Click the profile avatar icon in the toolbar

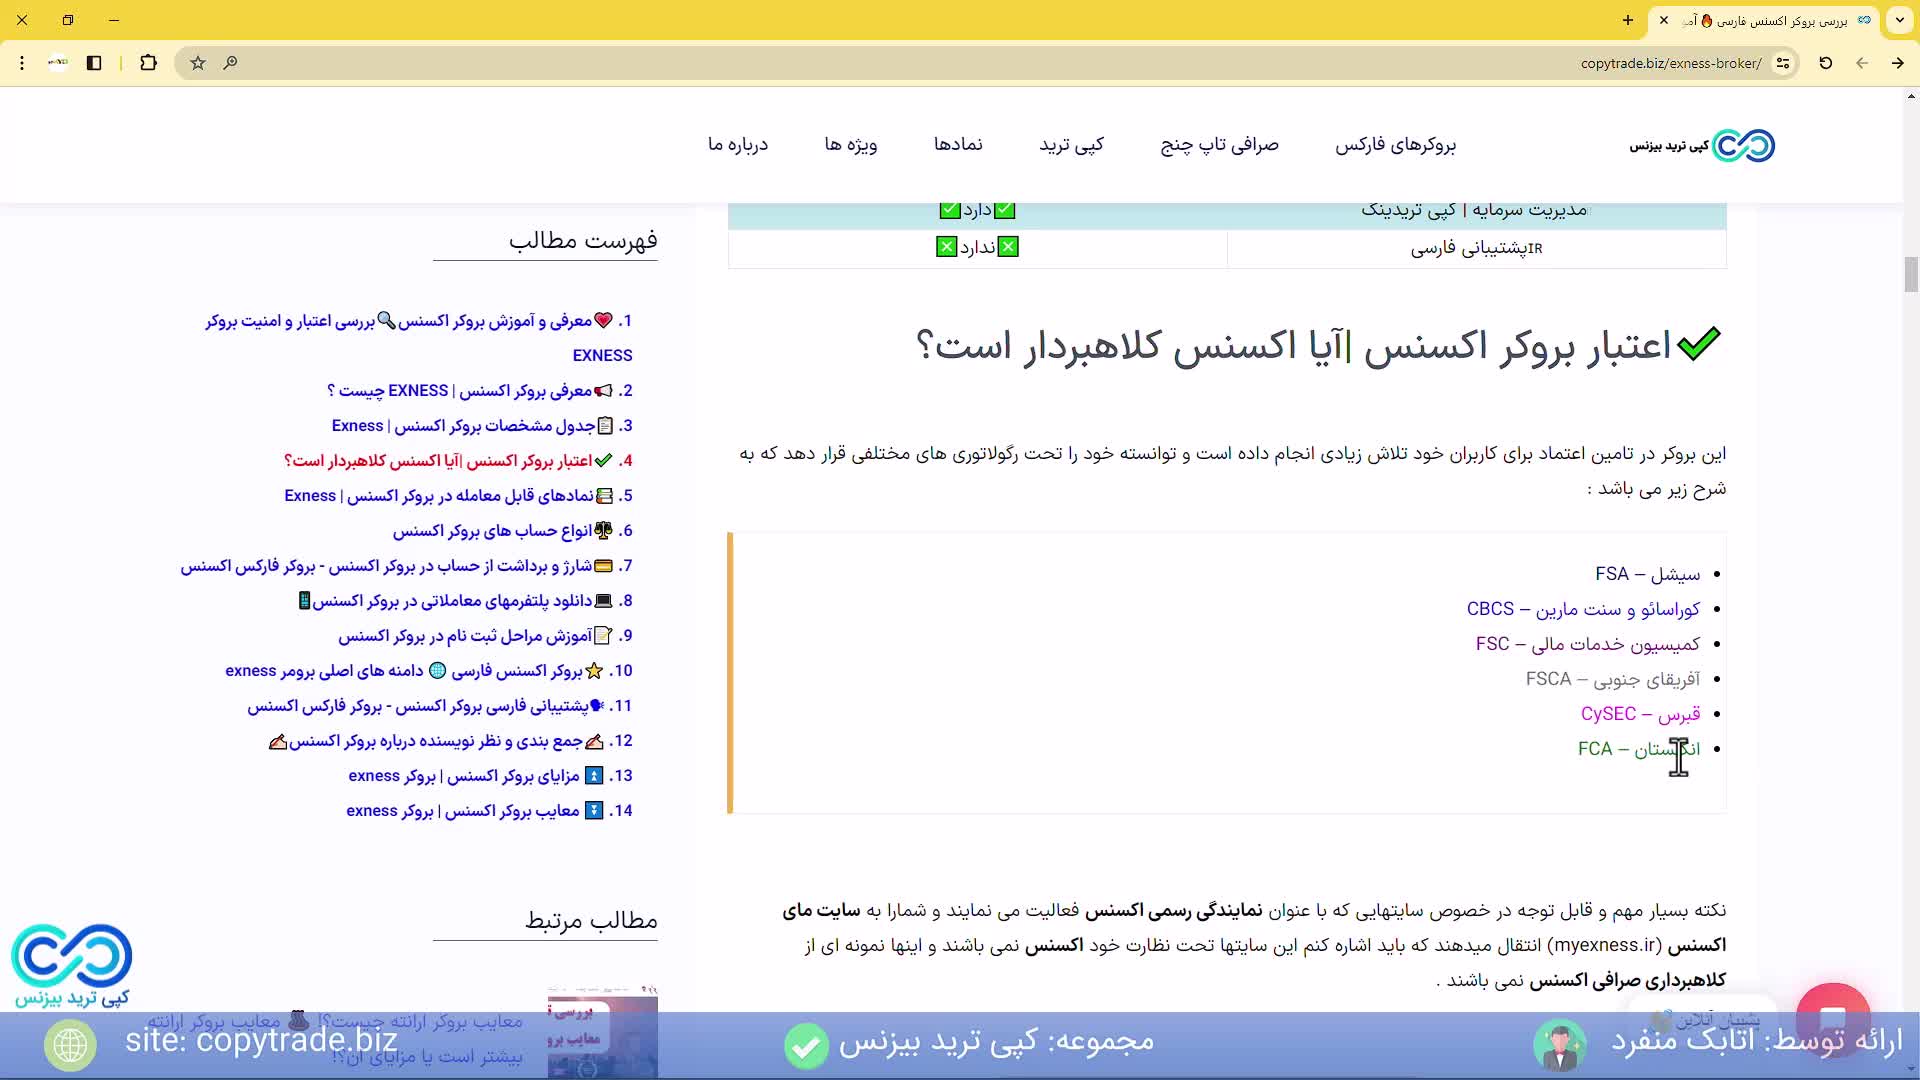(58, 63)
